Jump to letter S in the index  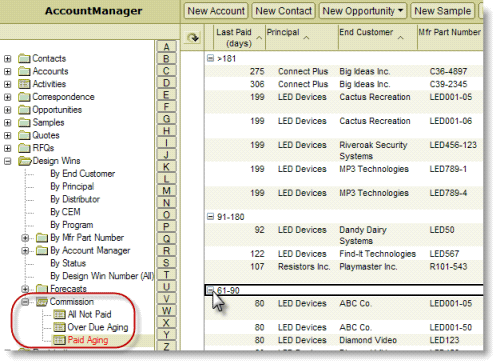pyautogui.click(x=166, y=263)
